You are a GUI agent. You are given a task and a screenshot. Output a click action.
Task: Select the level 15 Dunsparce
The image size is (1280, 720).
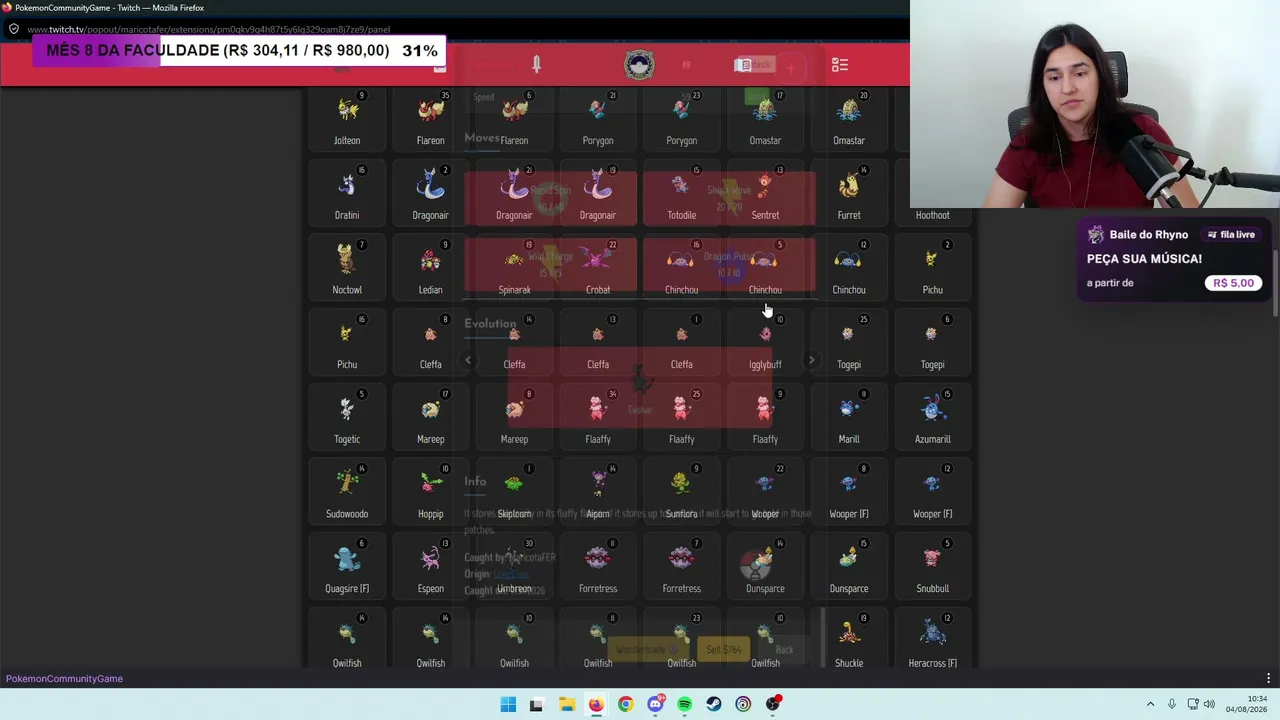[x=849, y=568]
